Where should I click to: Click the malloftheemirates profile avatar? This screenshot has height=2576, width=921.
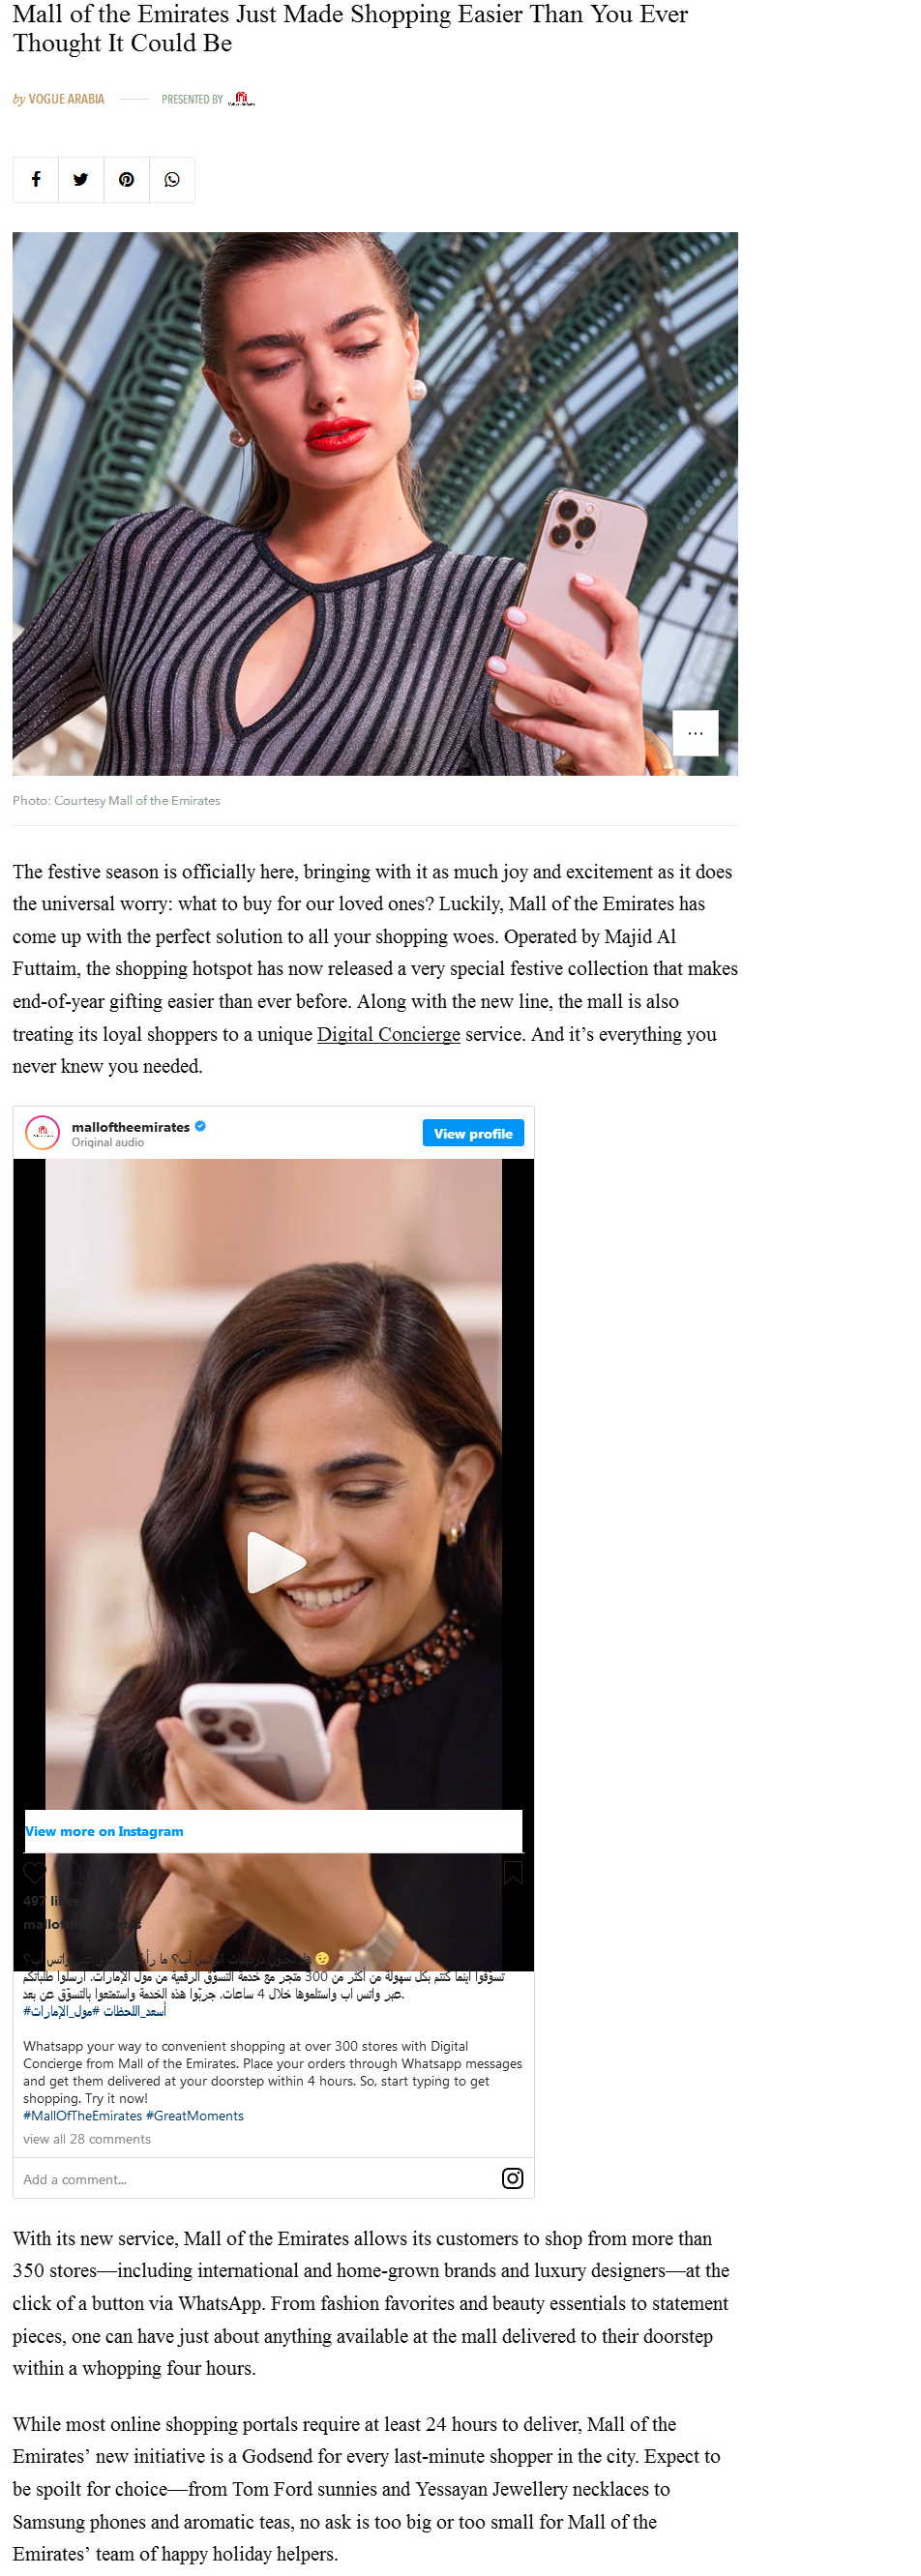(42, 1133)
